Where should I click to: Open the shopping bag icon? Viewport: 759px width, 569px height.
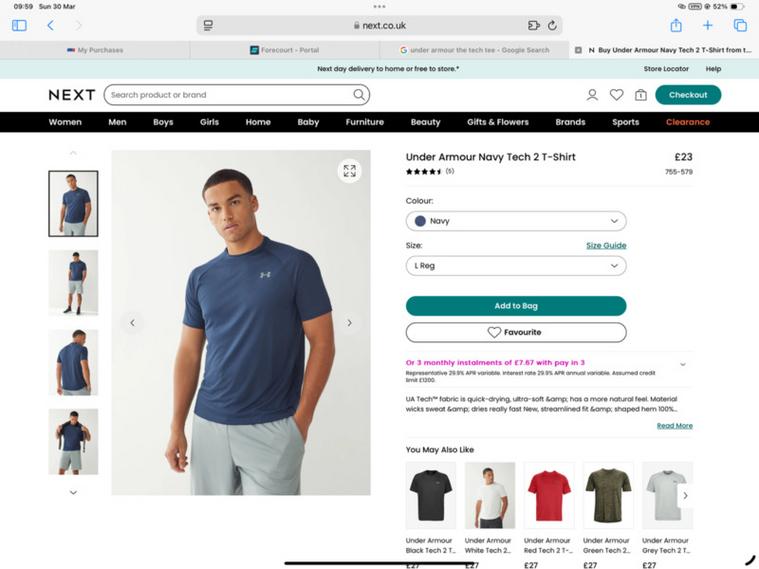(640, 95)
